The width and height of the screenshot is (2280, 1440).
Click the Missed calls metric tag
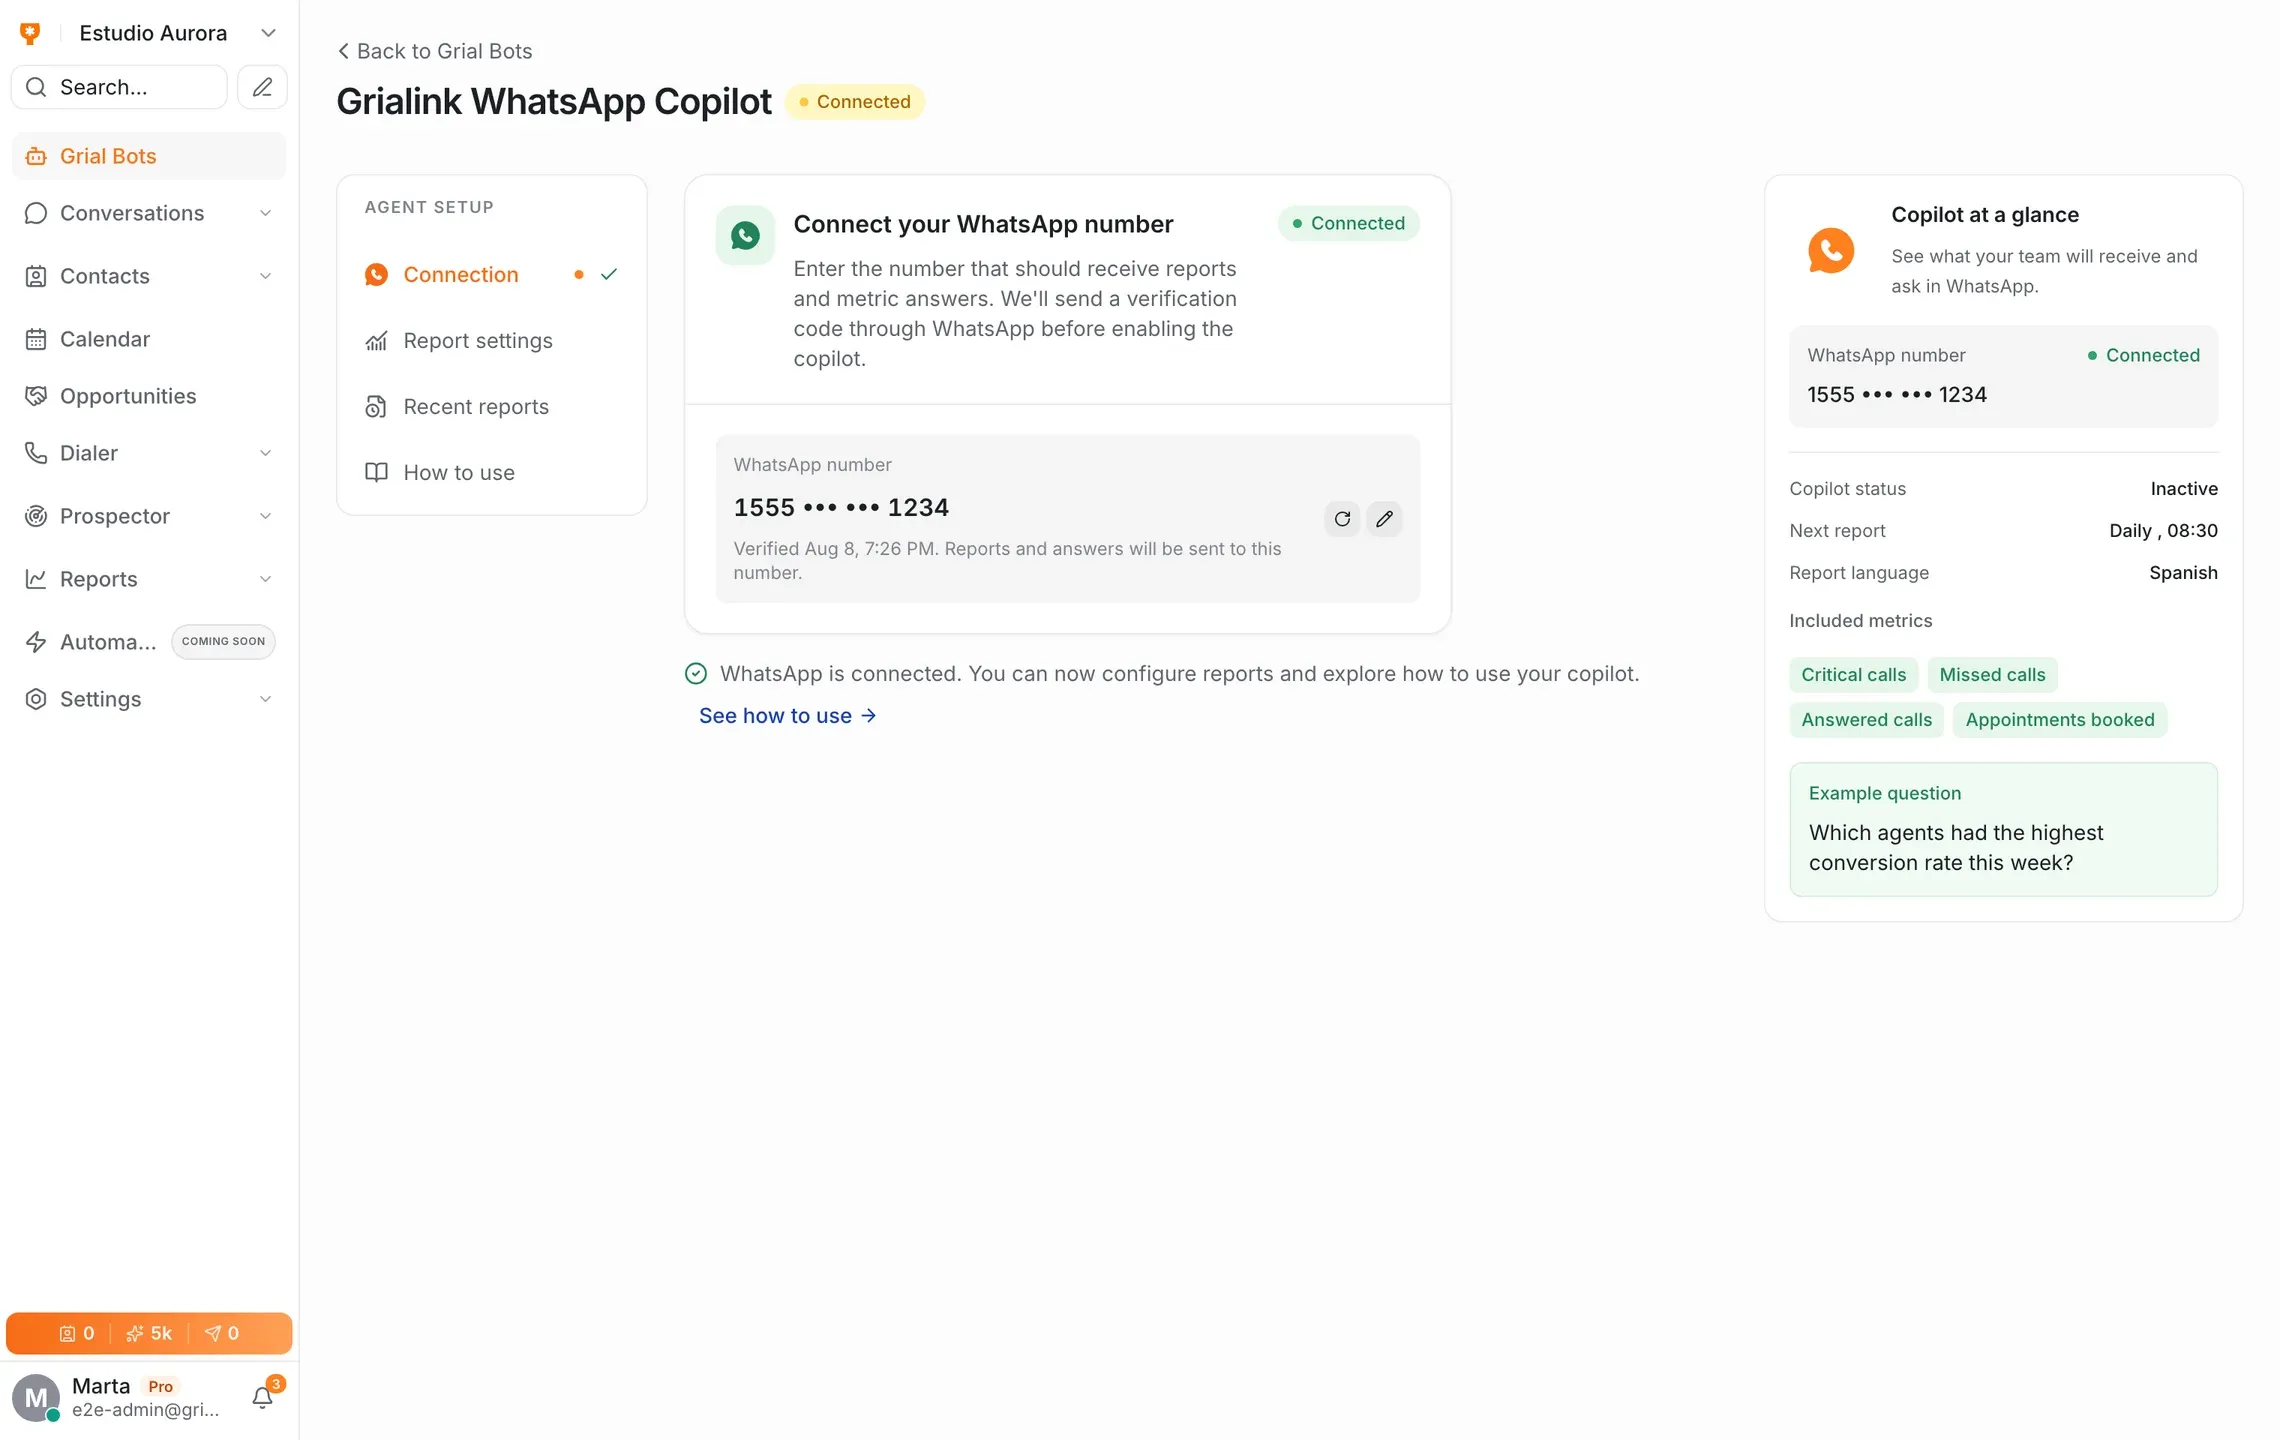tap(1992, 675)
